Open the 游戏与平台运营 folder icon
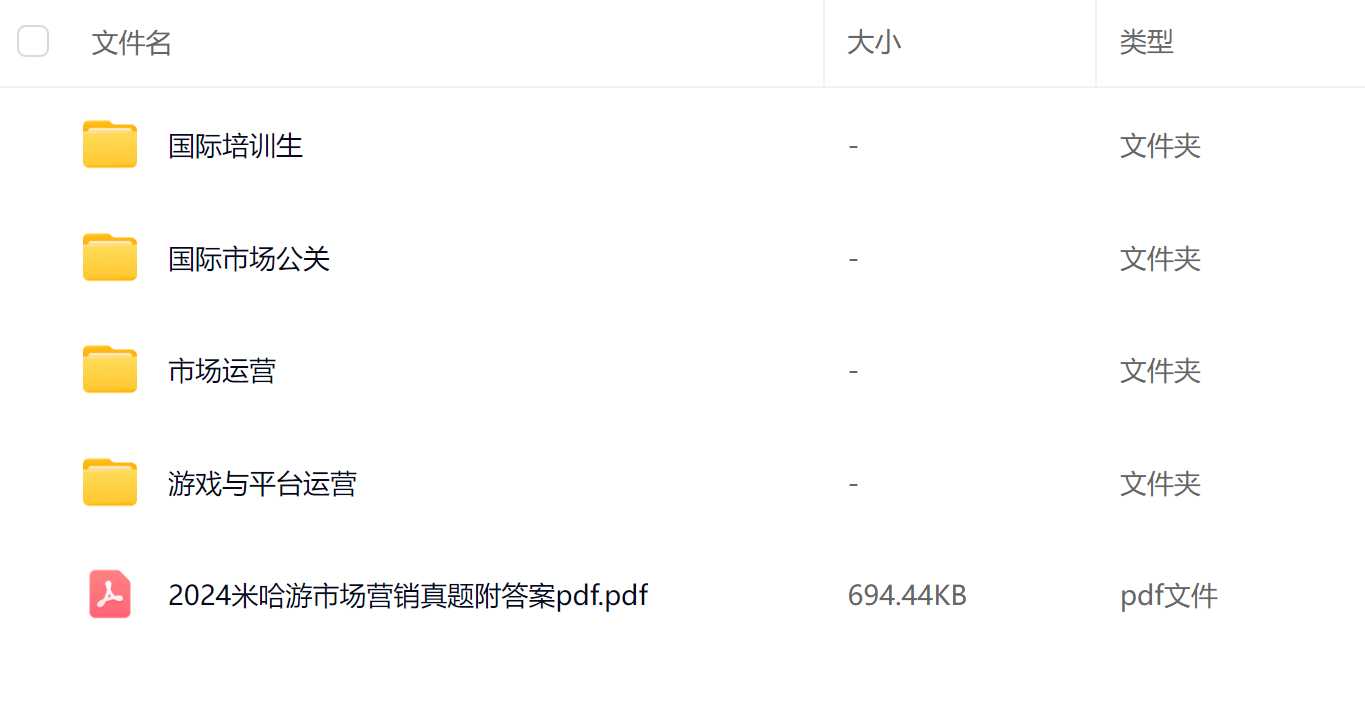This screenshot has height=714, width=1365. 110,483
